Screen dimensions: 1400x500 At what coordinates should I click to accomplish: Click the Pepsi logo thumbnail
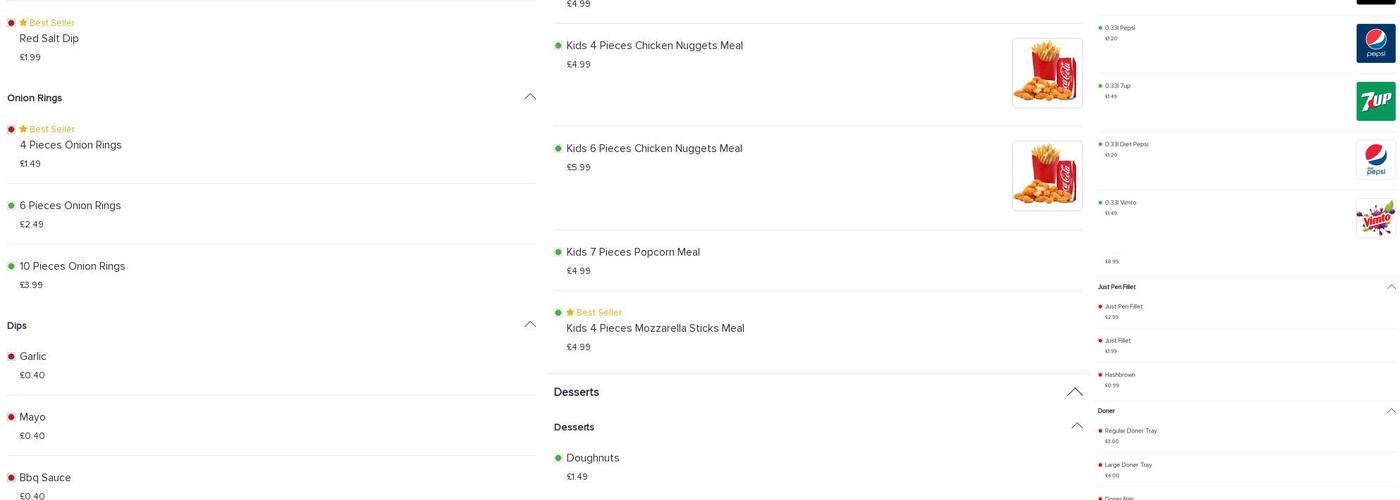[x=1375, y=43]
